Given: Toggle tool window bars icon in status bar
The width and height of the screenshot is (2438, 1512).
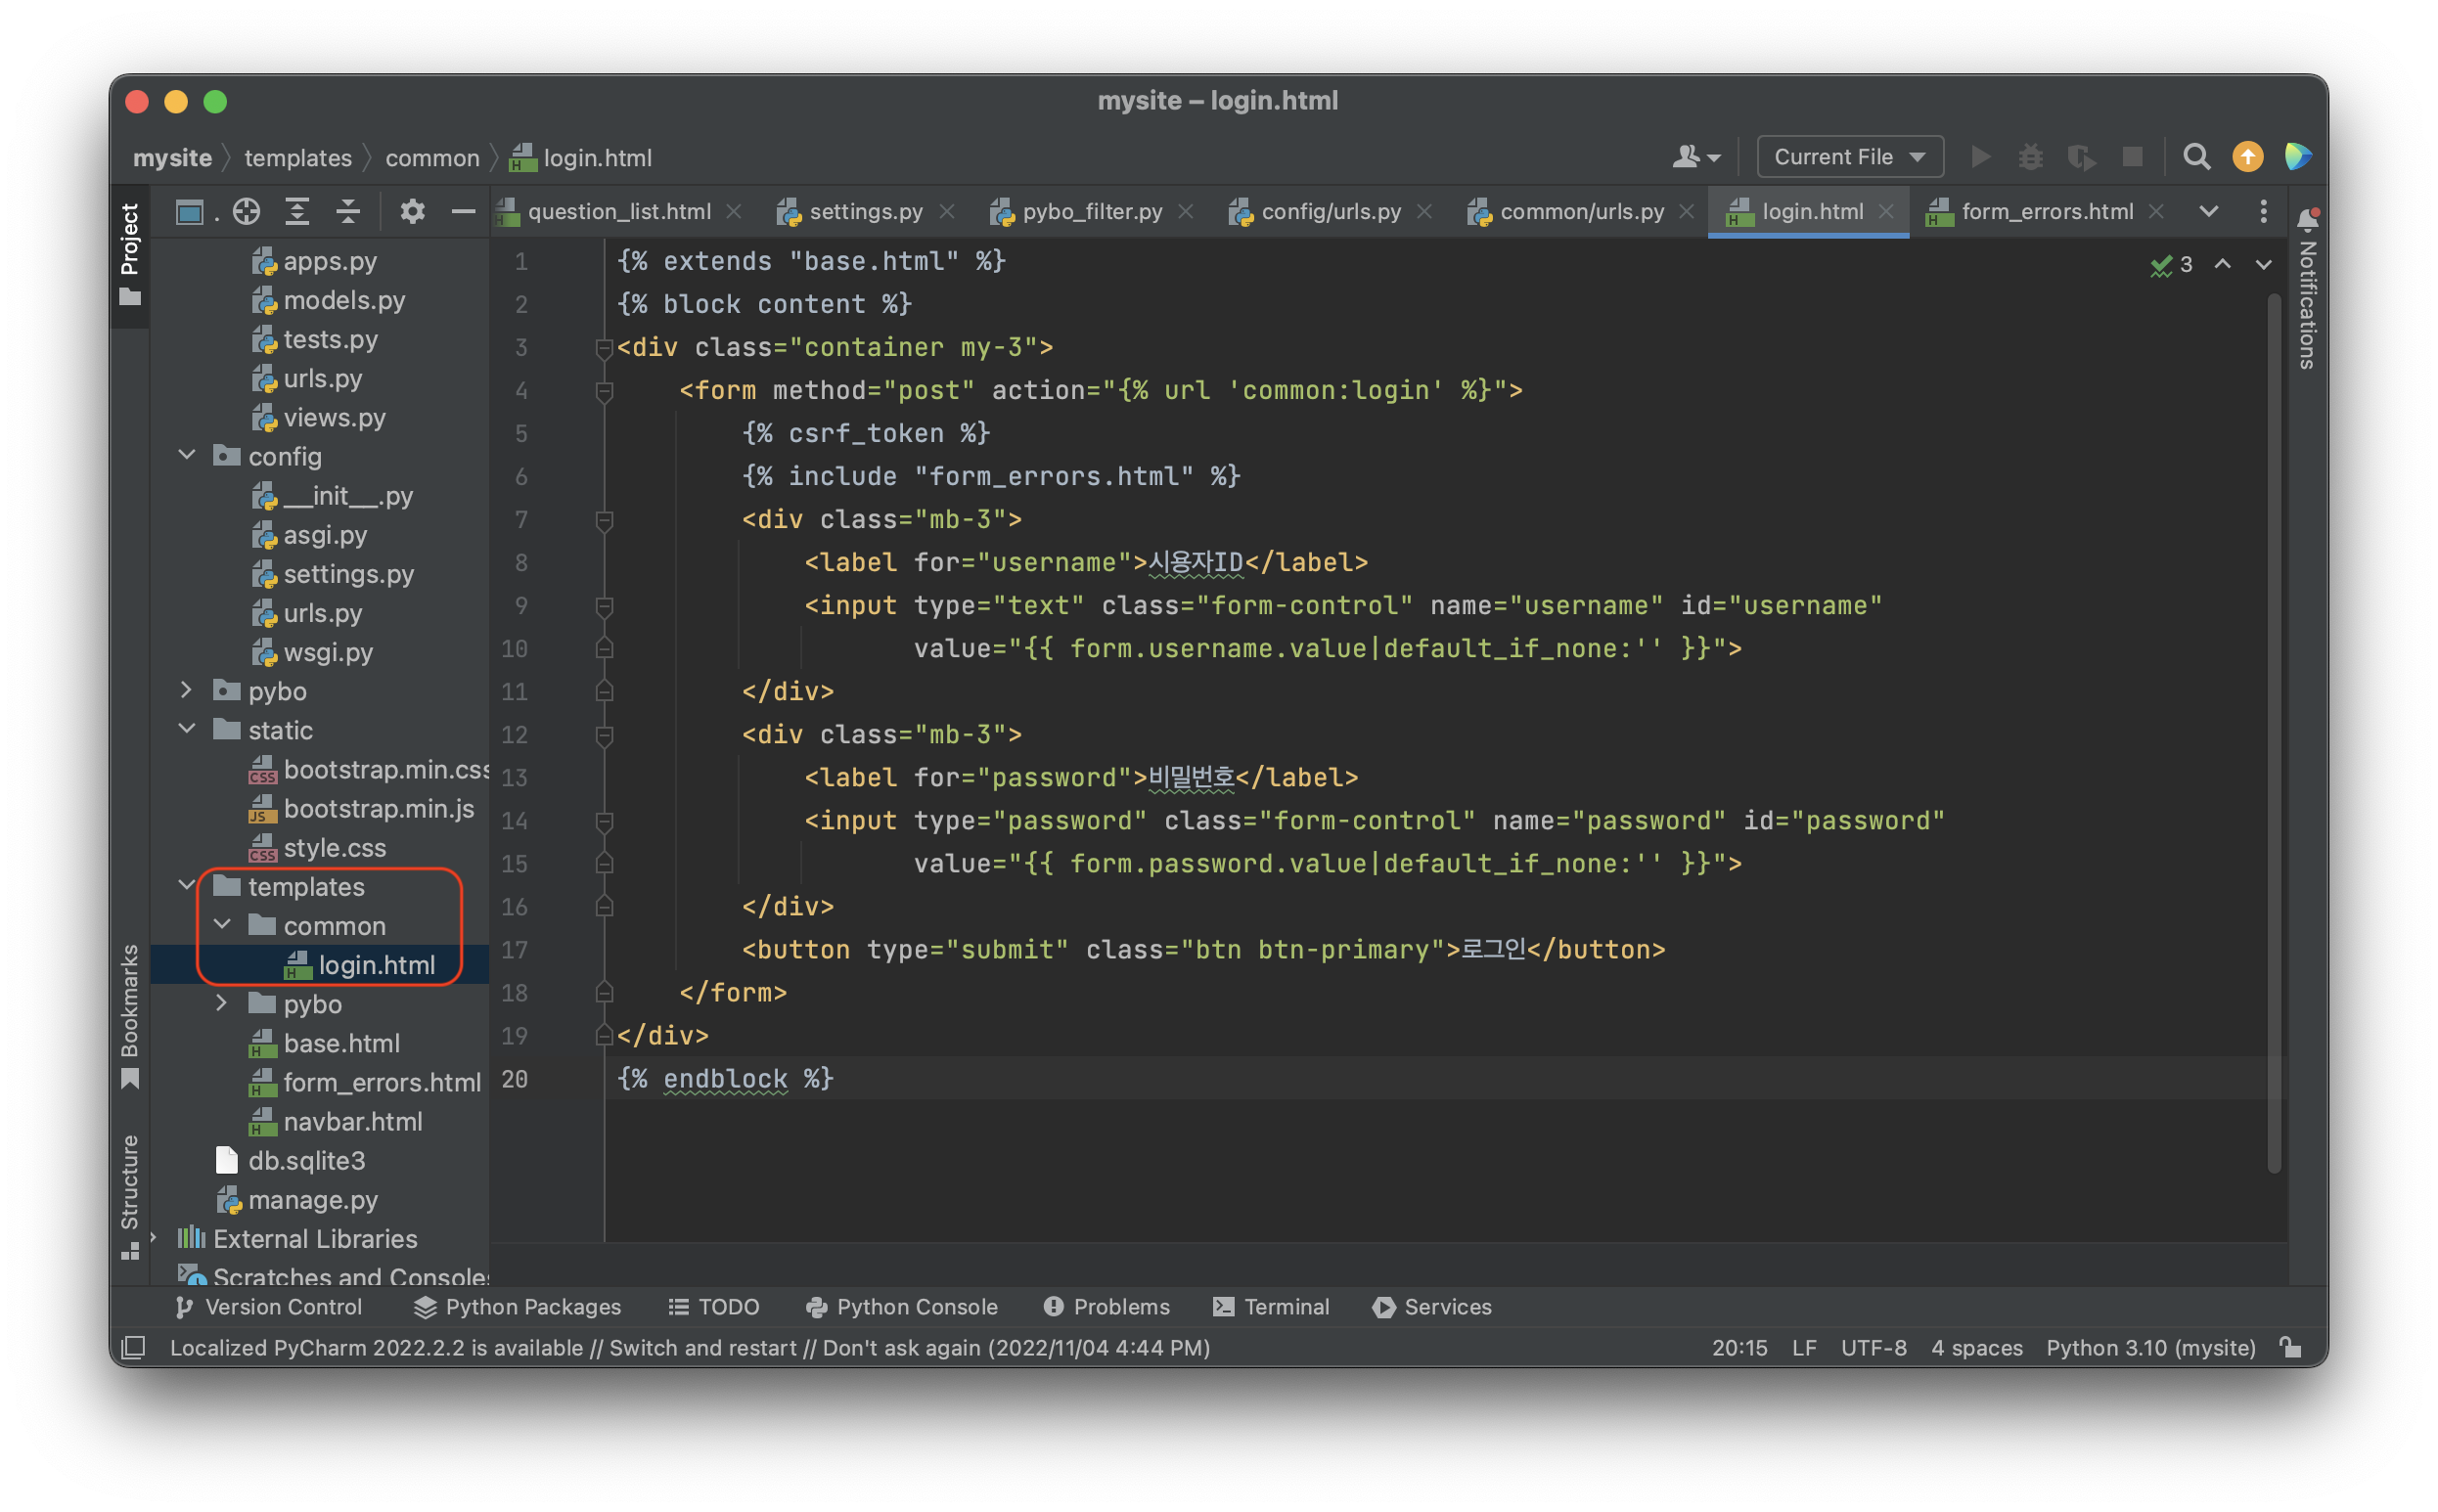Looking at the screenshot, I should (134, 1347).
